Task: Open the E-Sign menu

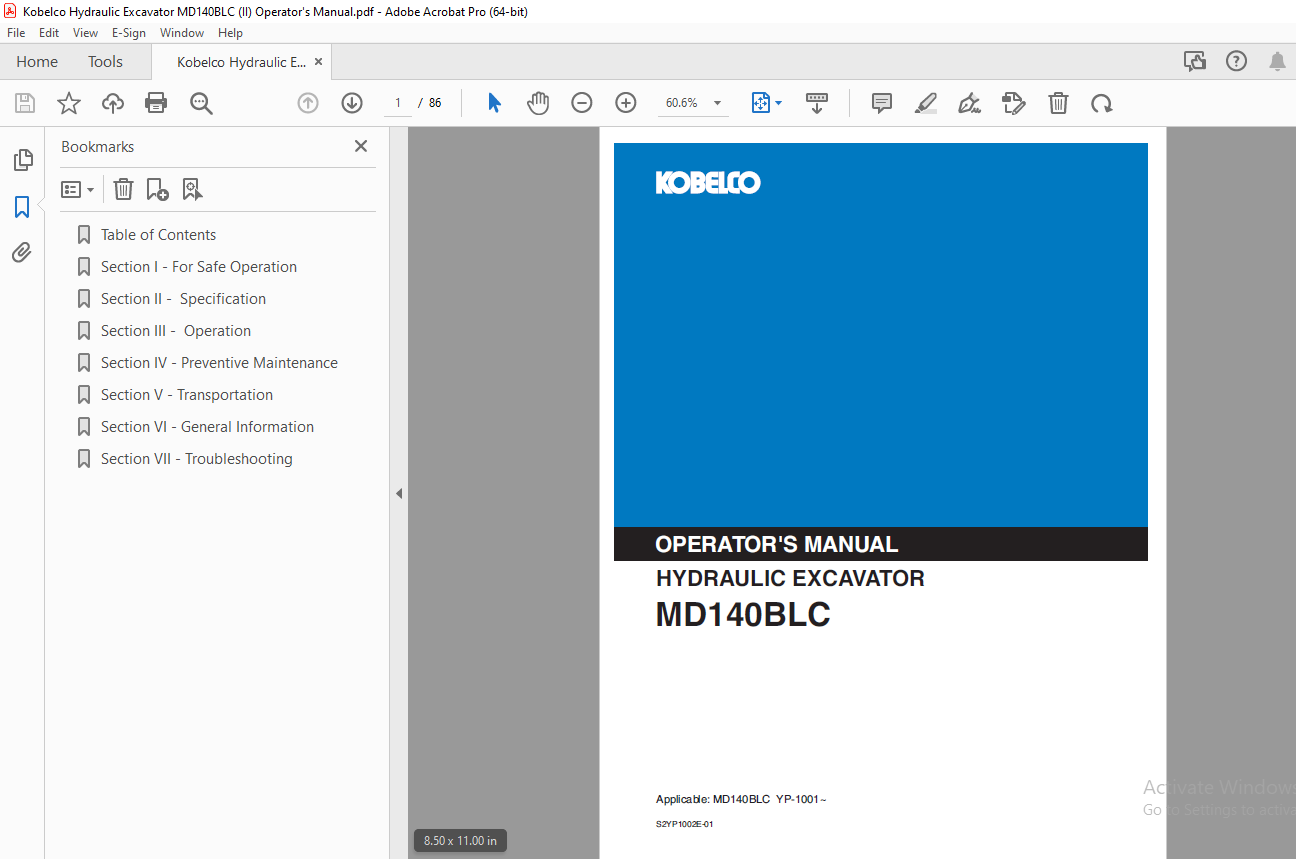Action: pos(129,33)
